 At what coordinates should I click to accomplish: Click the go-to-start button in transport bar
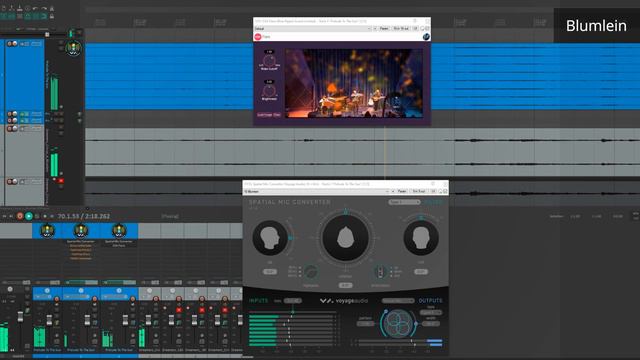tap(5, 216)
